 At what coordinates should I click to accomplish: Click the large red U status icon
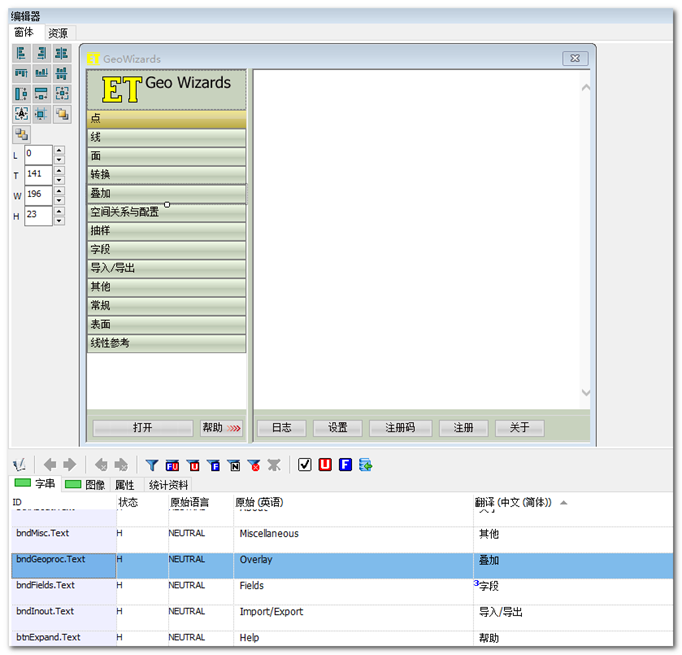click(325, 465)
